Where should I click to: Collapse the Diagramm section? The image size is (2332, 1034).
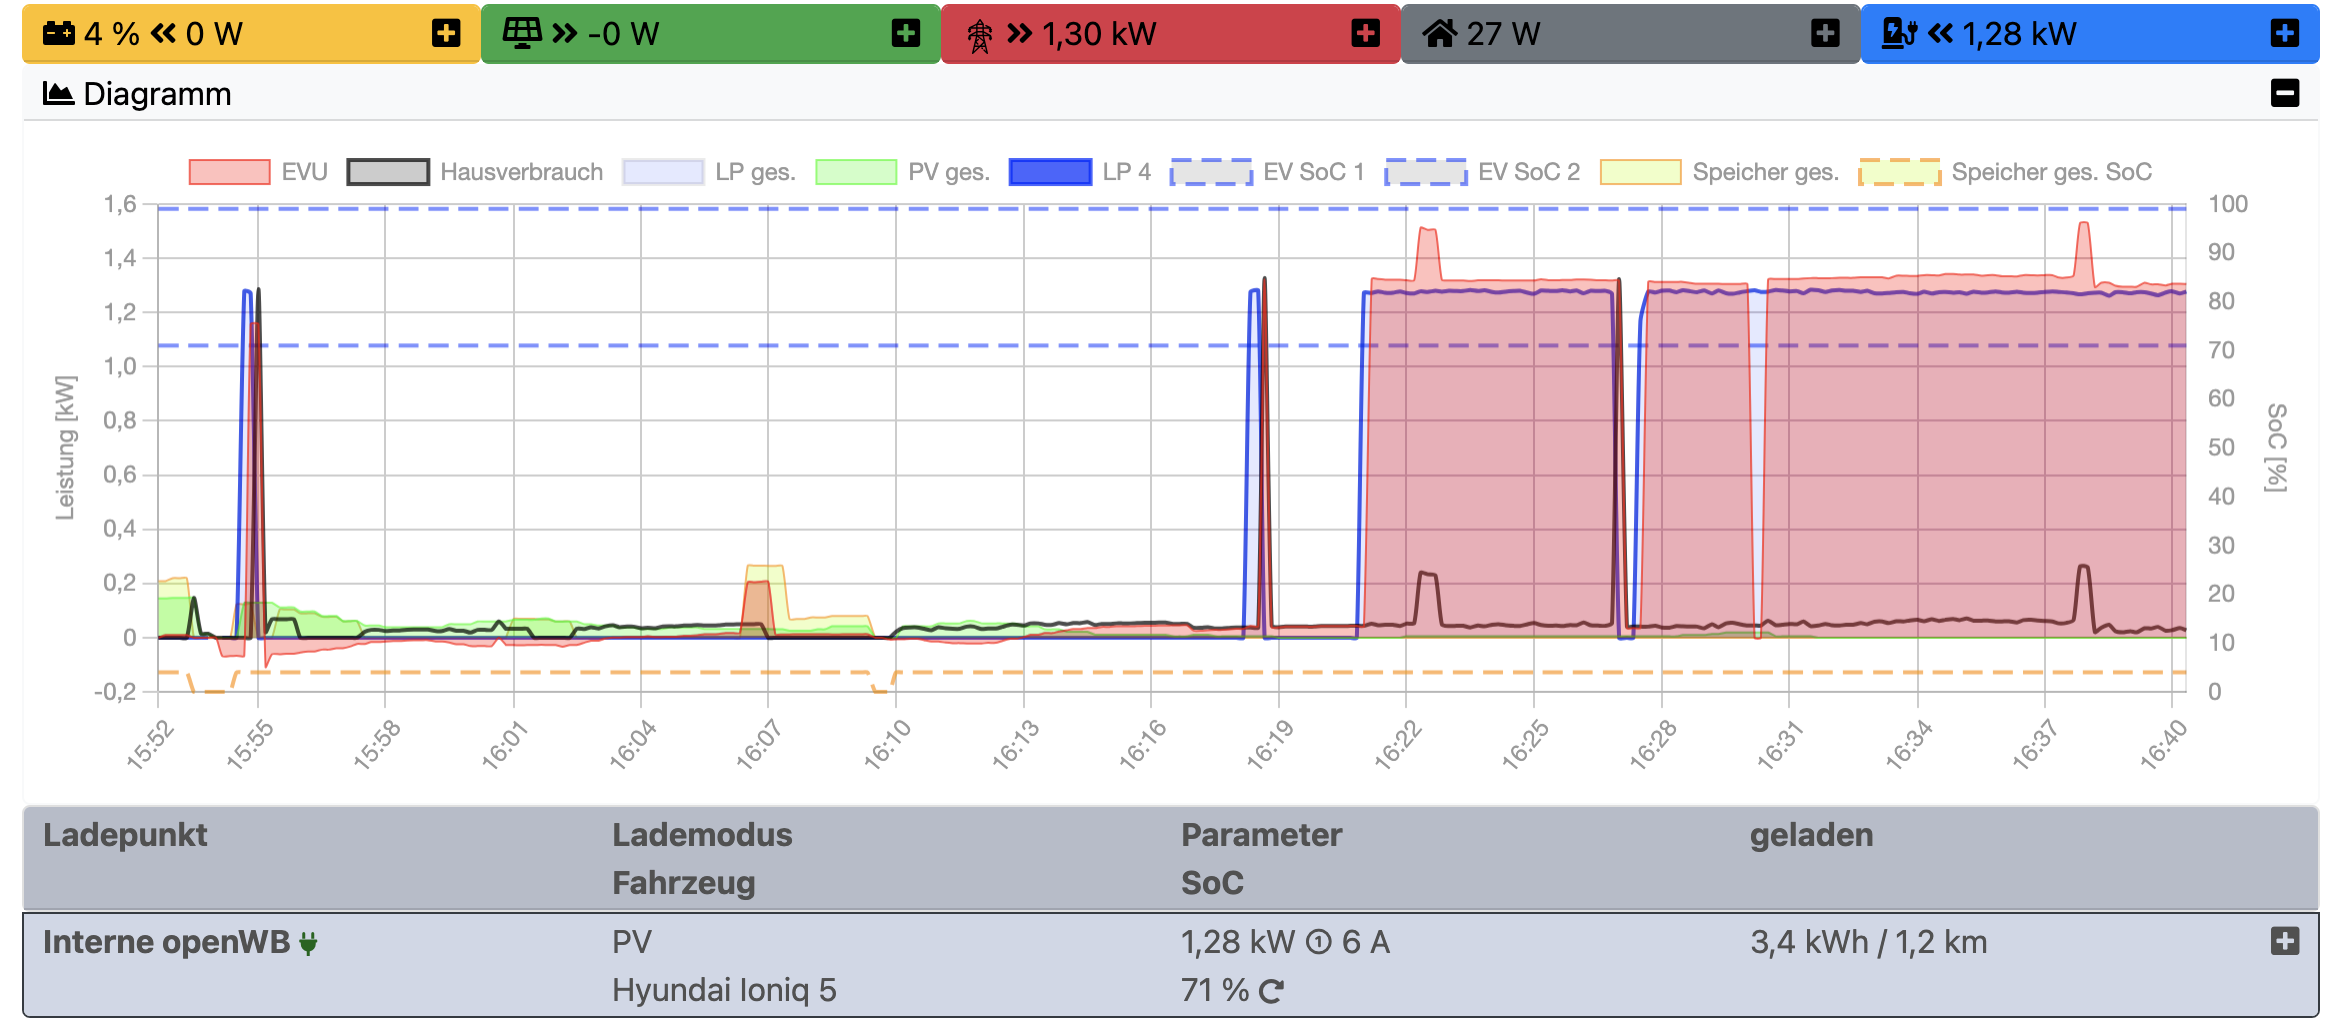pos(2285,93)
